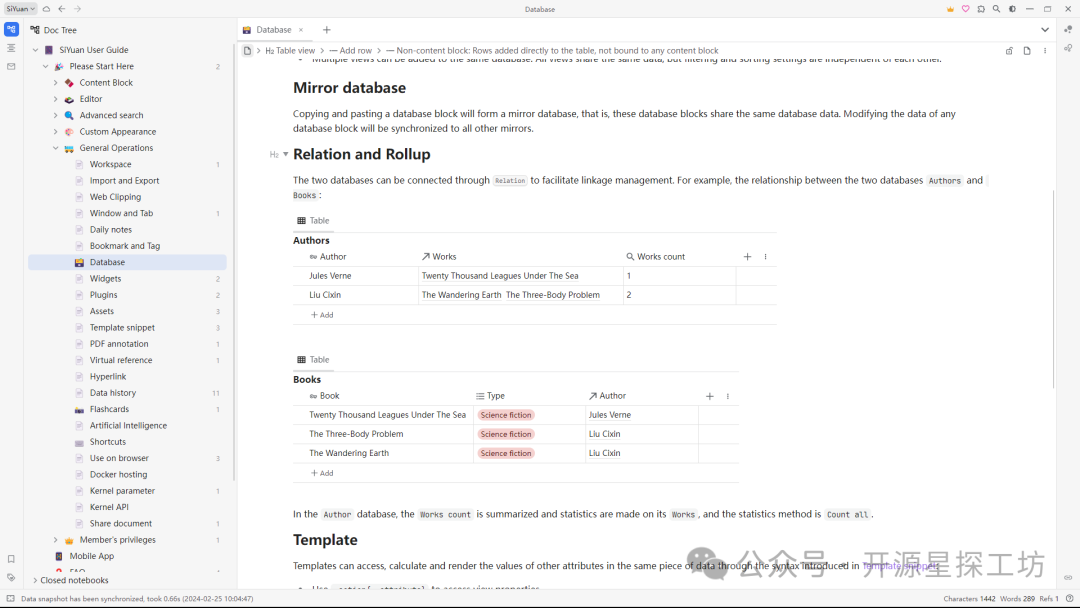Fold the Relation and Rollup heading

click(285, 154)
